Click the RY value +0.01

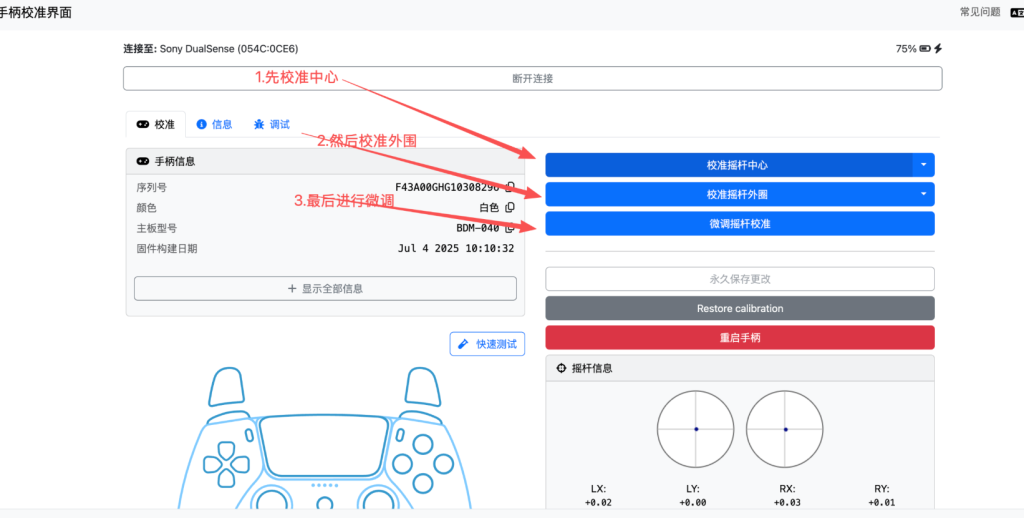tap(882, 502)
